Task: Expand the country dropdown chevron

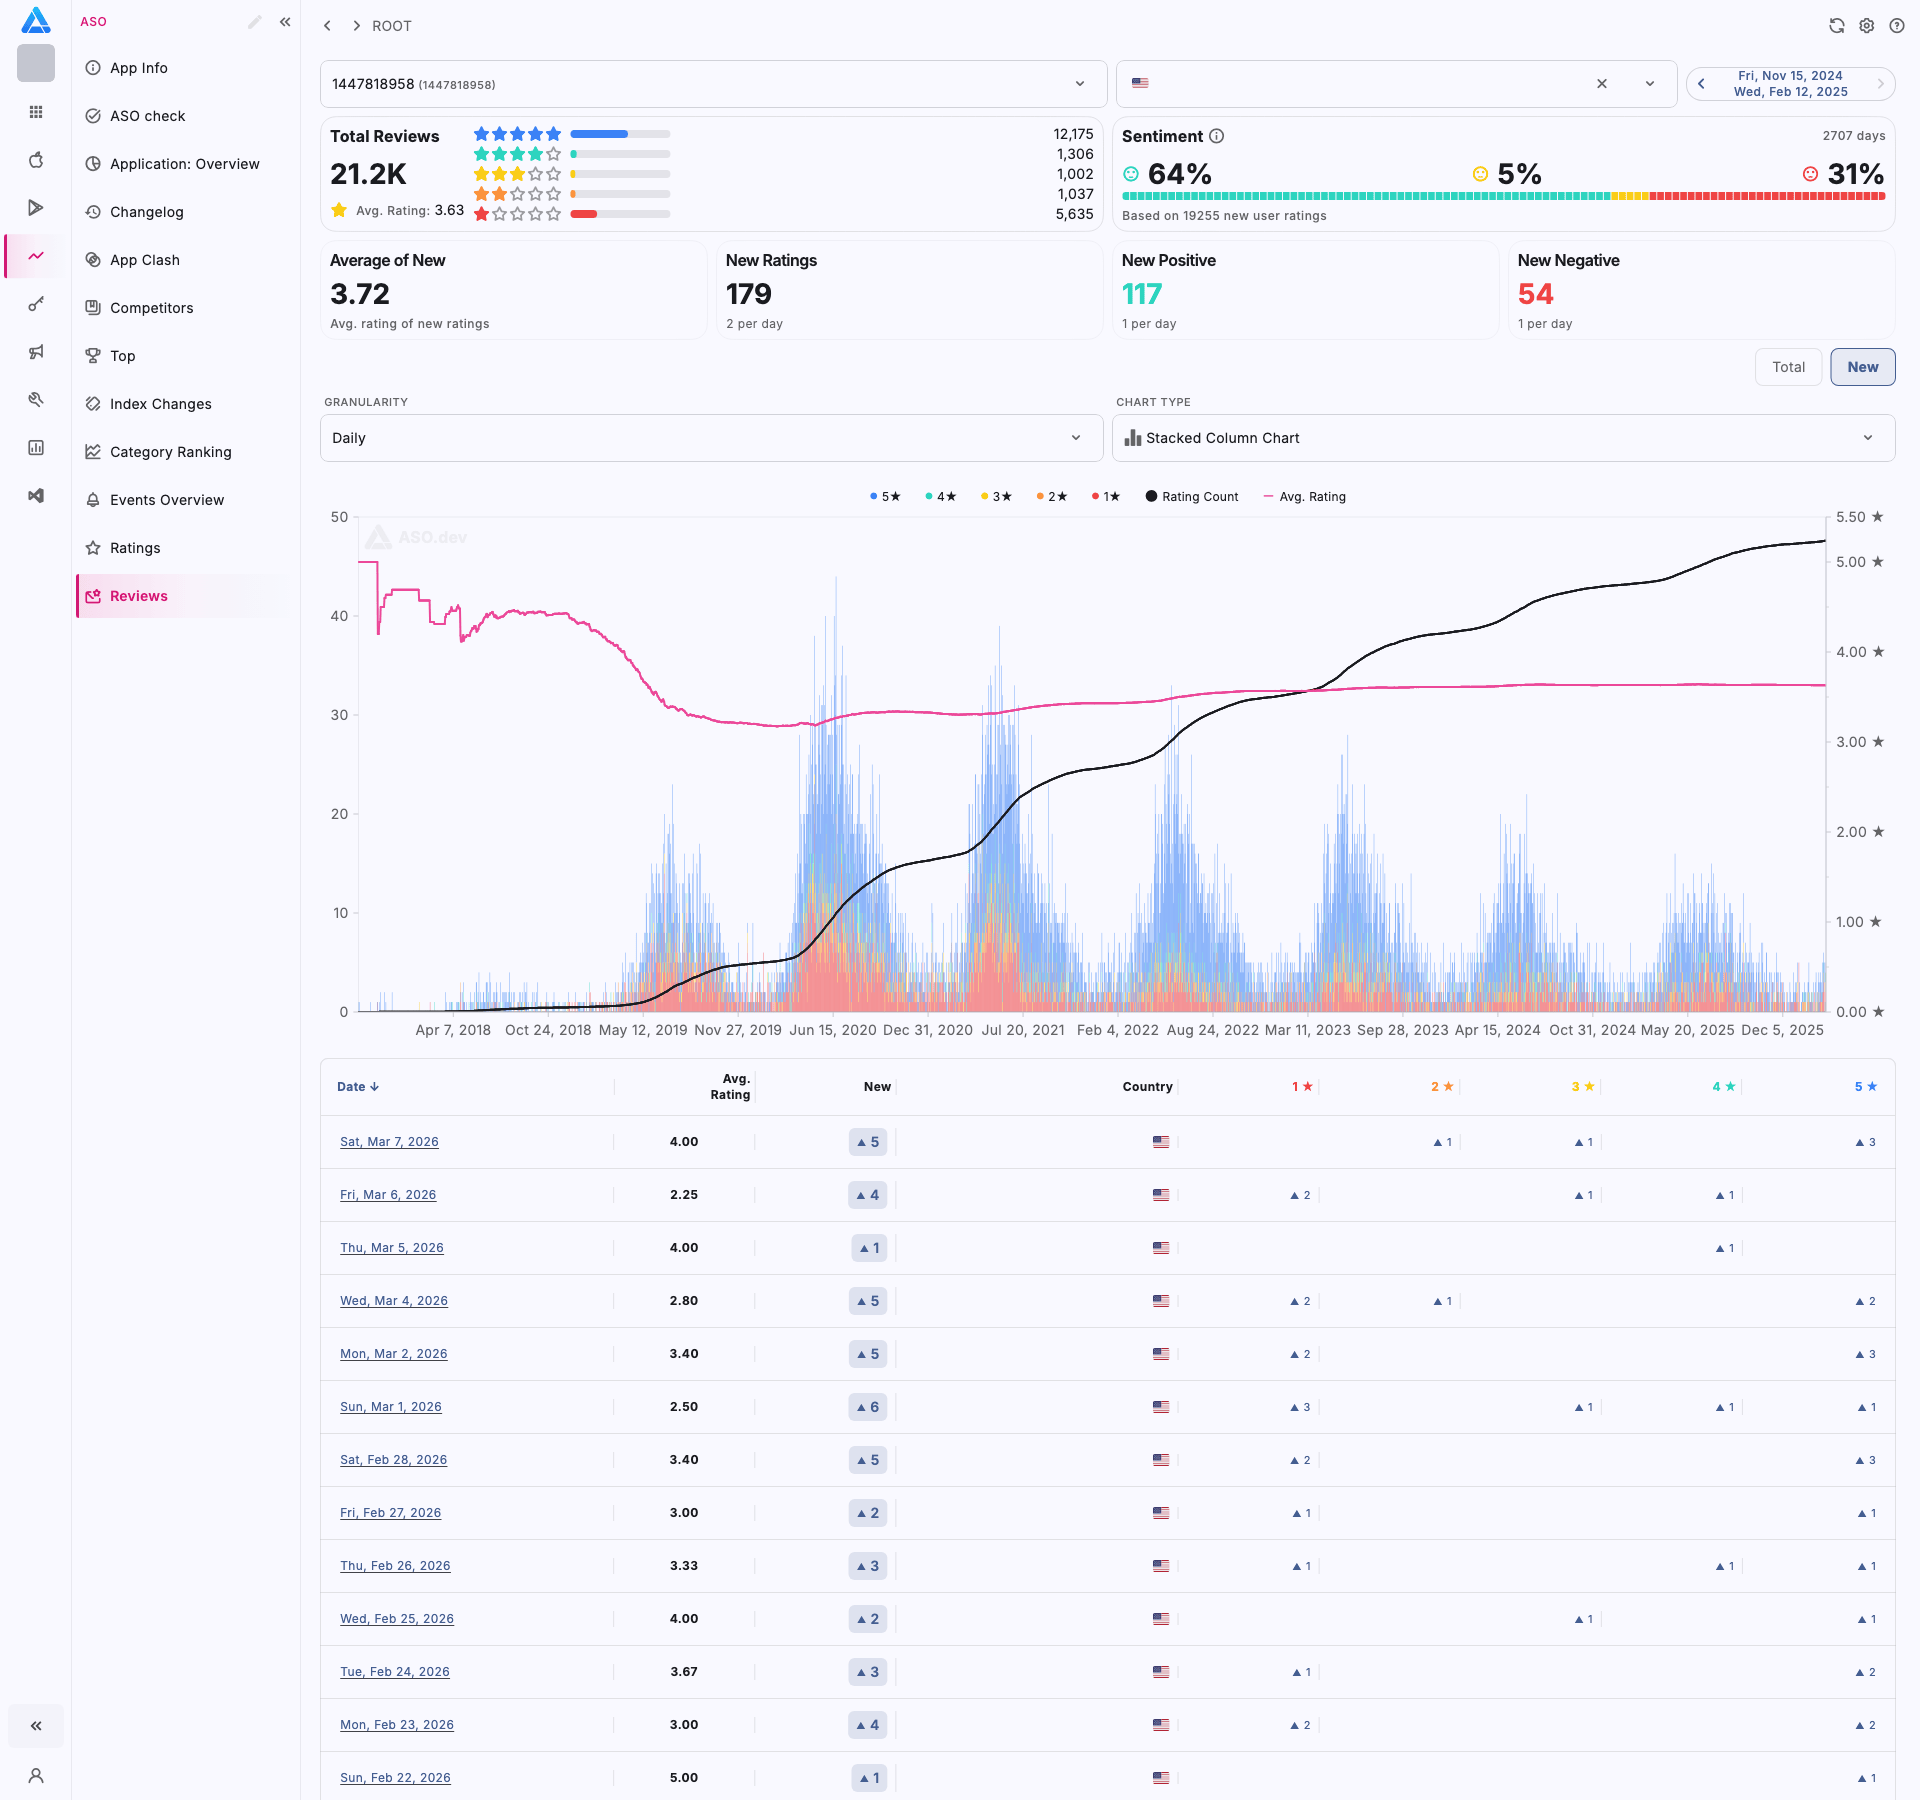Action: 1650,84
